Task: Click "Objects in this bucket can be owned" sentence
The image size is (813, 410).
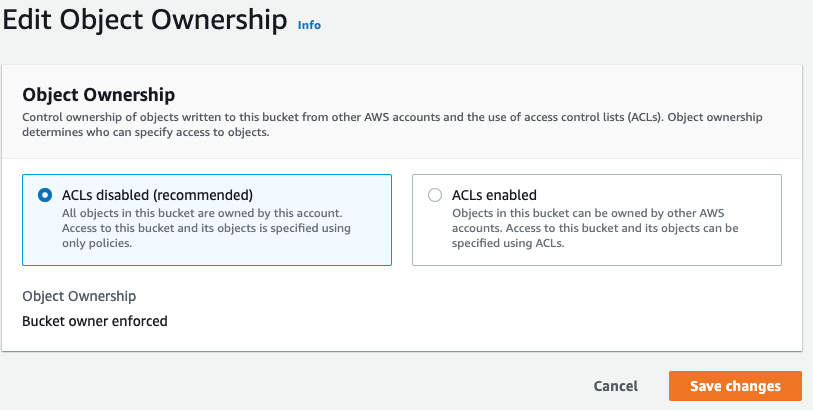Action: click(x=588, y=213)
